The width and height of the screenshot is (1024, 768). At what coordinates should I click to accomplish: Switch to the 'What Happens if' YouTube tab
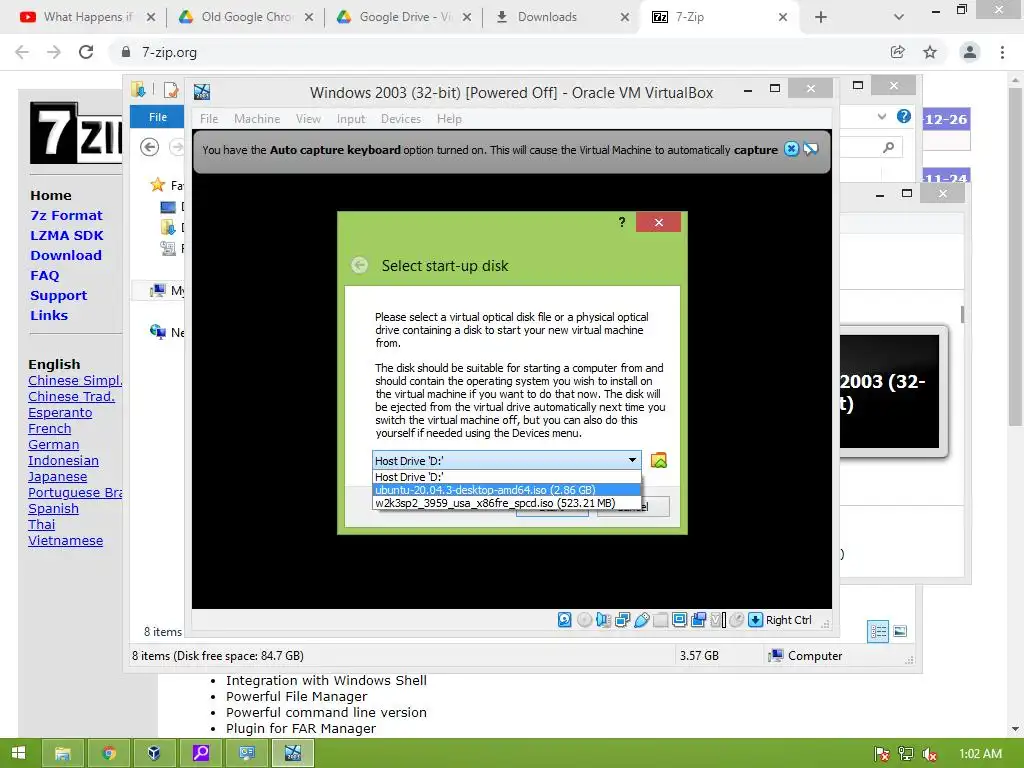(x=86, y=17)
